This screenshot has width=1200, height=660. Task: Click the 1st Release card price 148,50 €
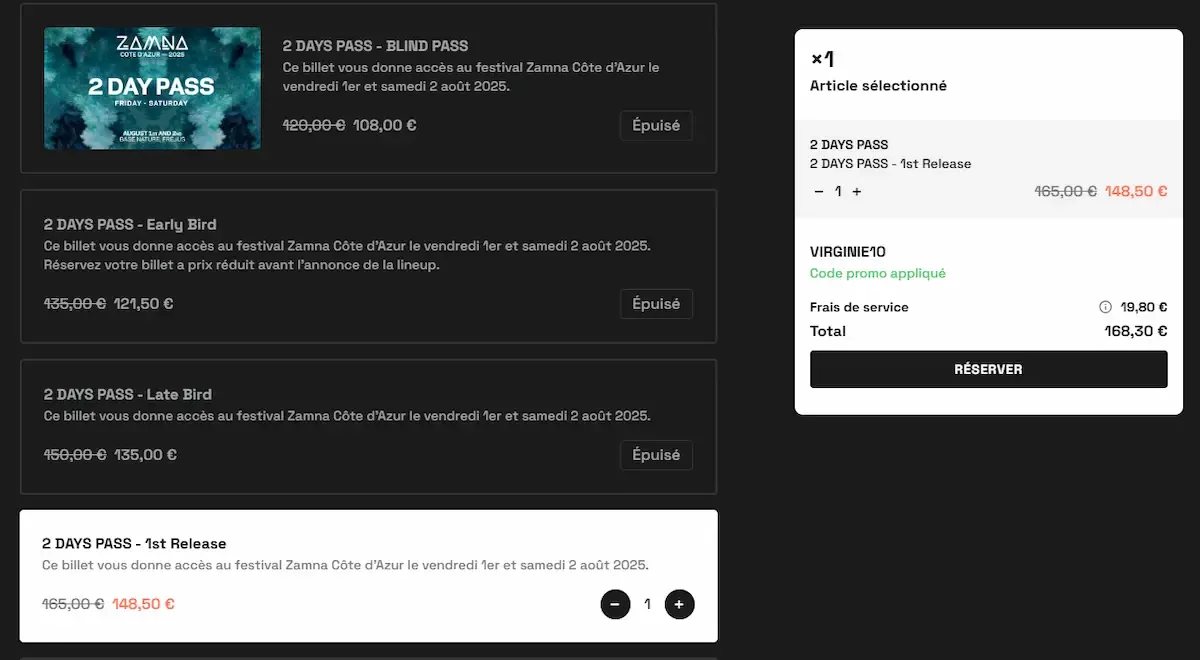click(x=143, y=604)
